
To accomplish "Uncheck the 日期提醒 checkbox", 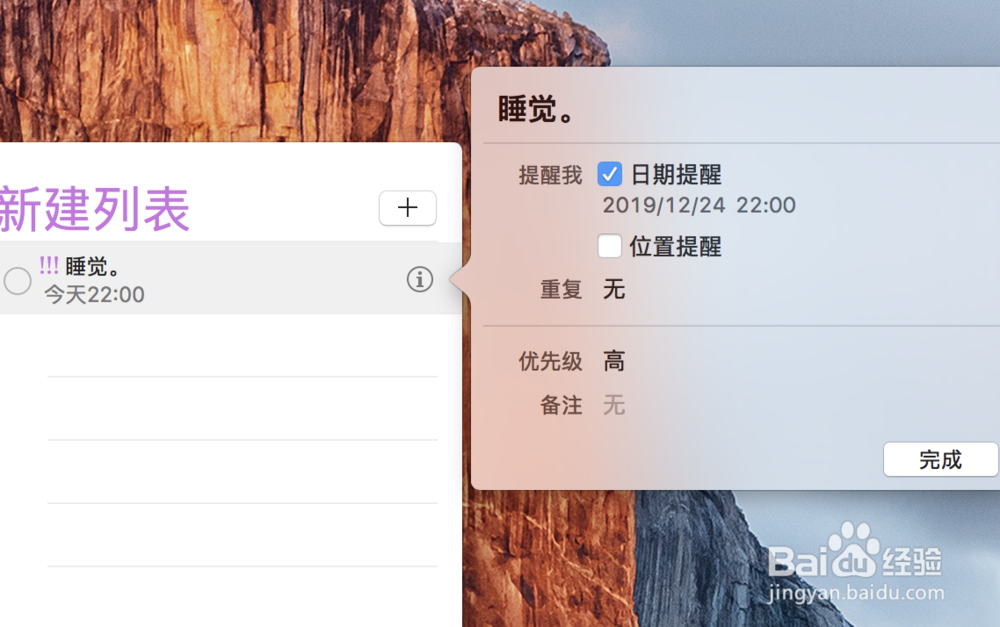I will click(x=610, y=174).
